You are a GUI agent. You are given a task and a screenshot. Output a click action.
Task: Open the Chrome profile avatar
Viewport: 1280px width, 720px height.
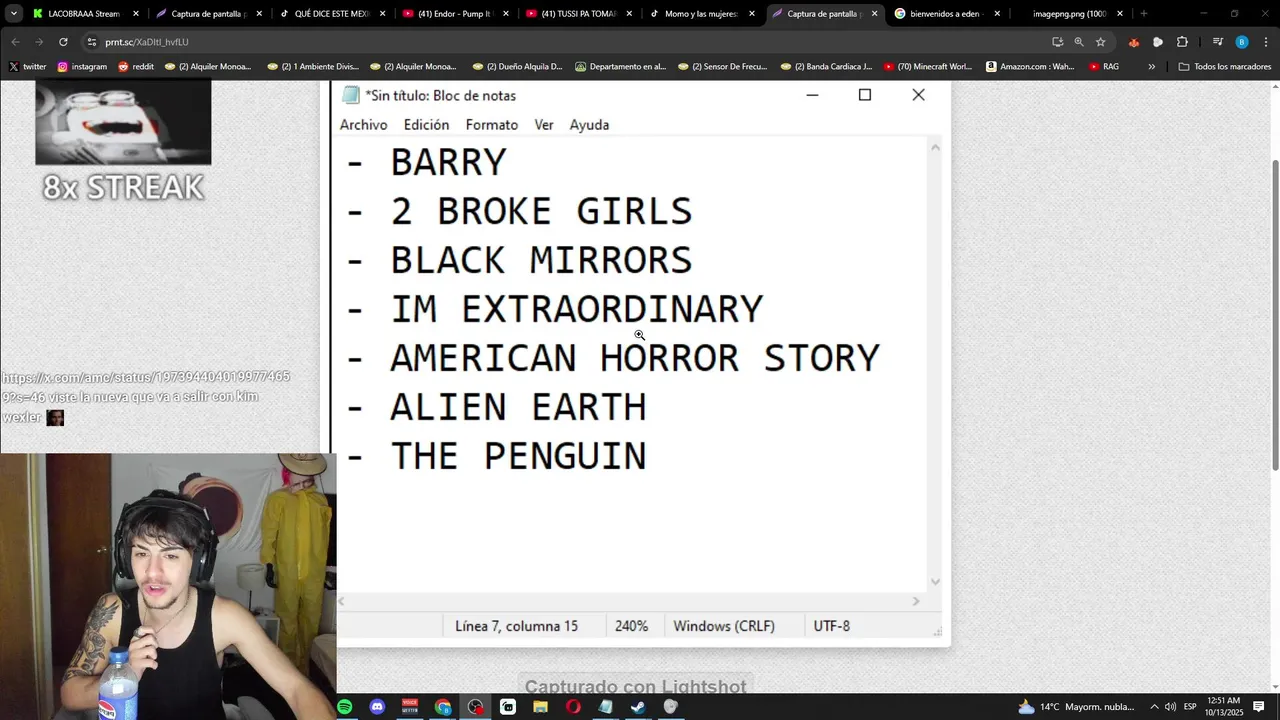[x=1242, y=42]
